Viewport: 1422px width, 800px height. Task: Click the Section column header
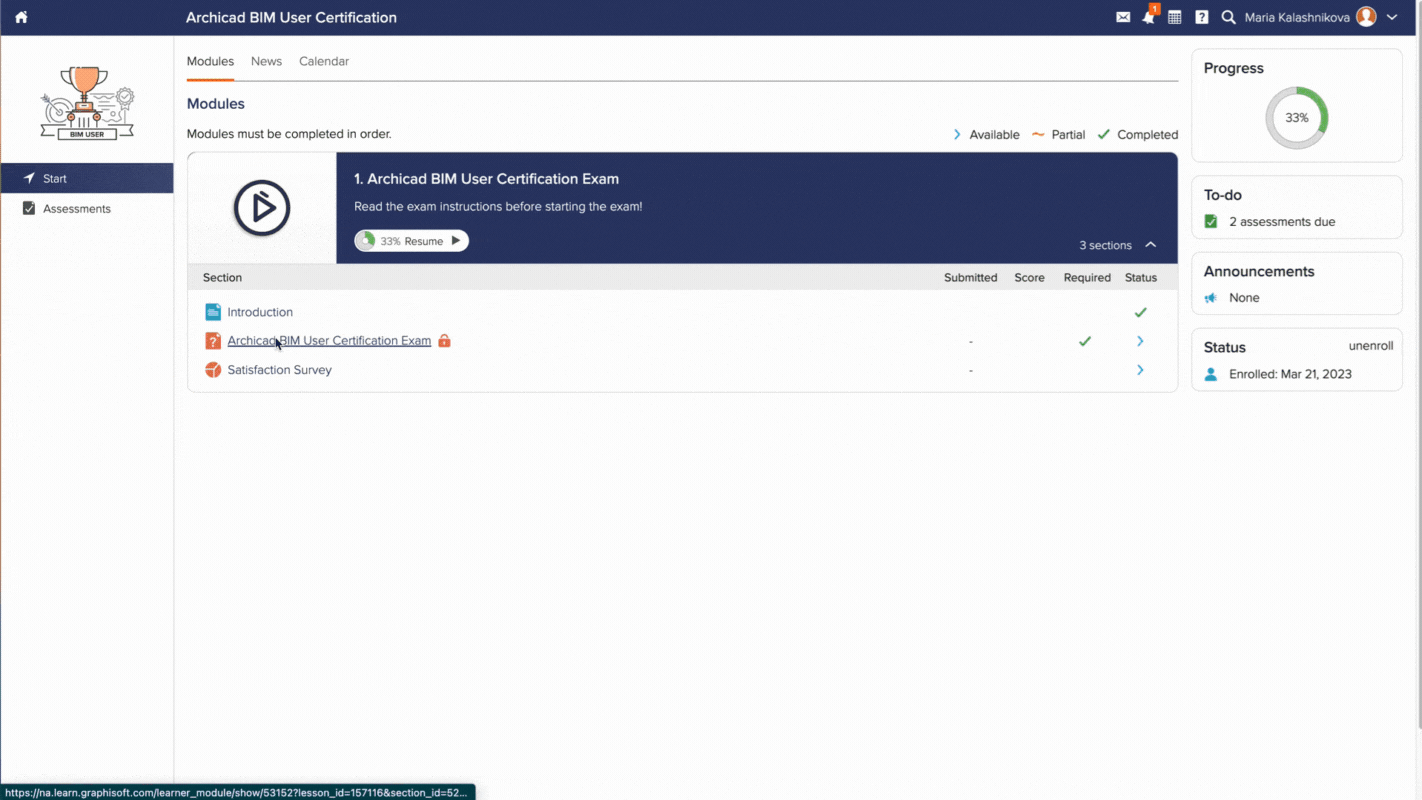(x=222, y=278)
